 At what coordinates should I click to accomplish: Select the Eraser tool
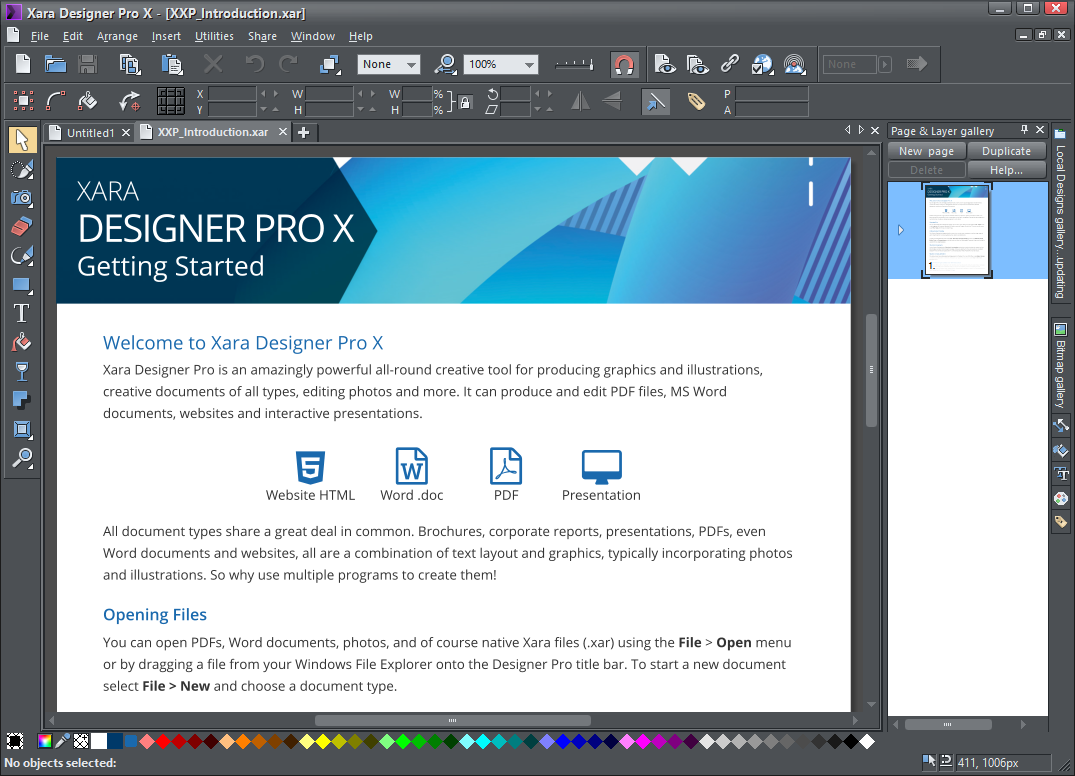(22, 226)
